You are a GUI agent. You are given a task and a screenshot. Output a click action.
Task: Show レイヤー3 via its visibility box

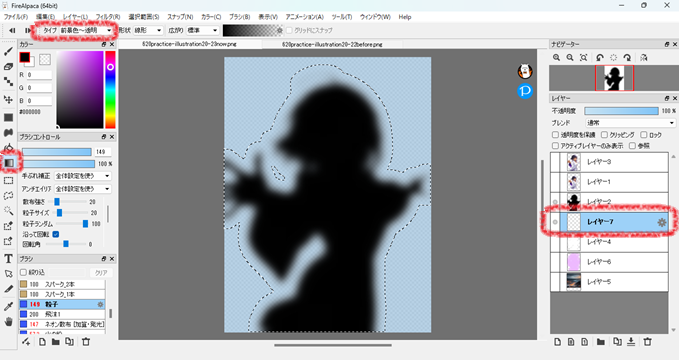555,162
